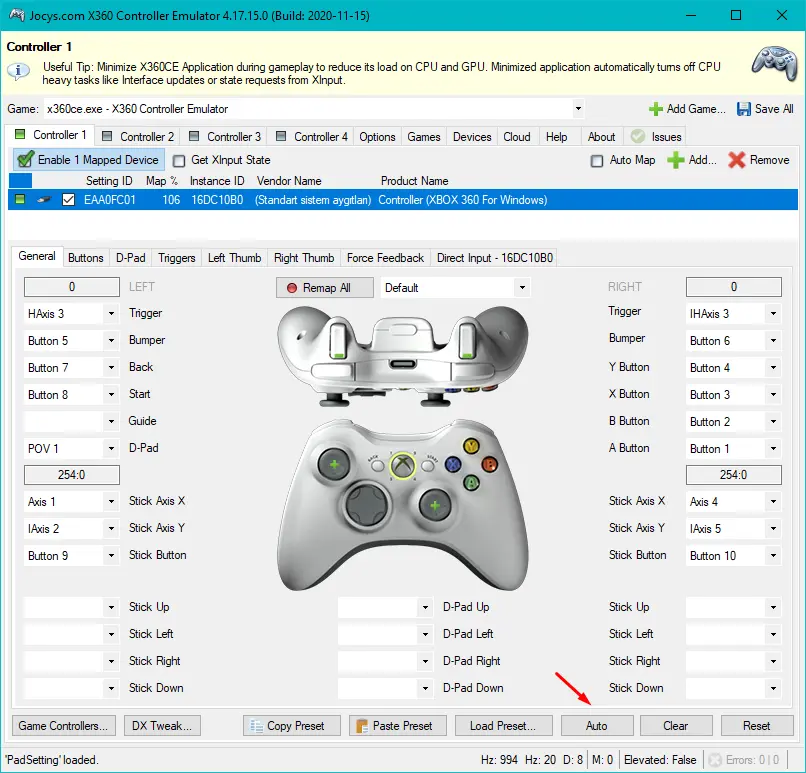This screenshot has width=806, height=773.
Task: Click the green plus Add device icon
Action: 675,160
